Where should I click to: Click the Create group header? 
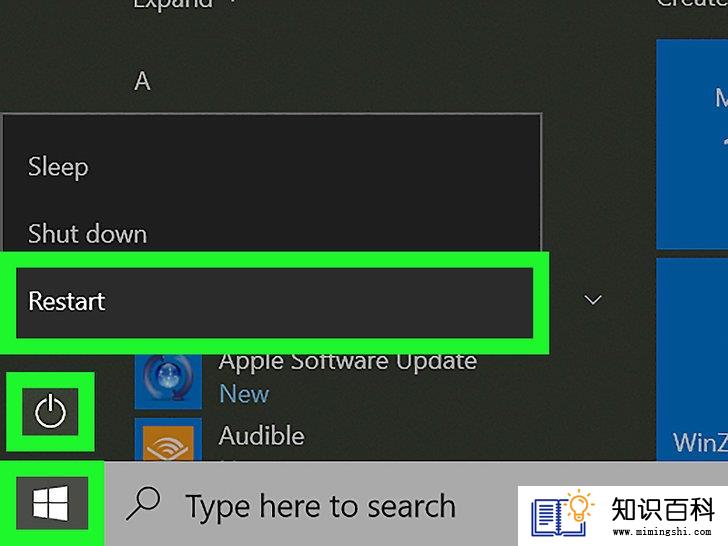(x=692, y=4)
